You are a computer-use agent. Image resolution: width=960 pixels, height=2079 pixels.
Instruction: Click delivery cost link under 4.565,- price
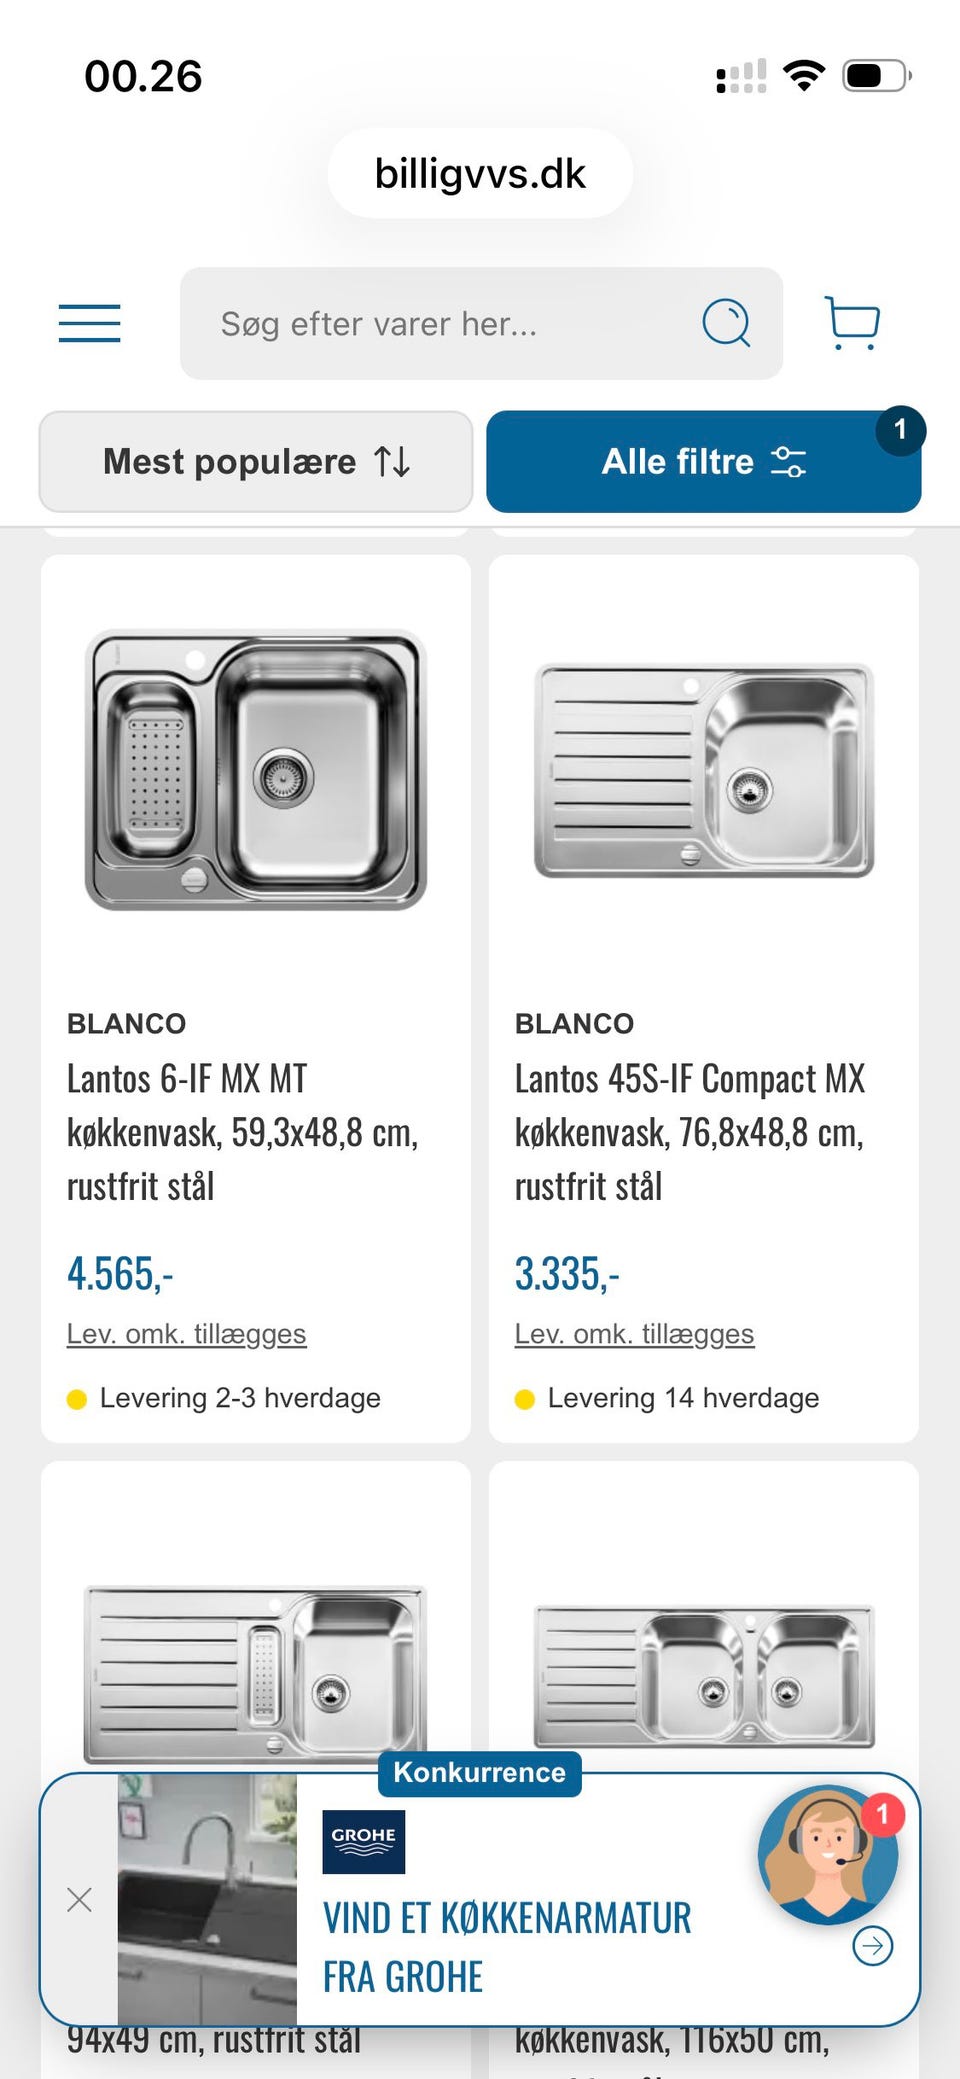[x=186, y=1334]
